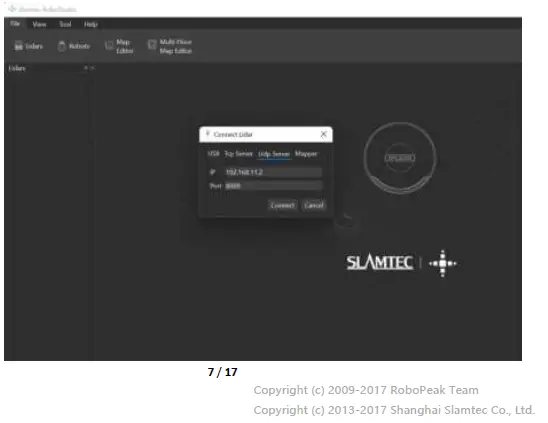This screenshot has width=548, height=423.
Task: Click the Connect button
Action: click(282, 205)
